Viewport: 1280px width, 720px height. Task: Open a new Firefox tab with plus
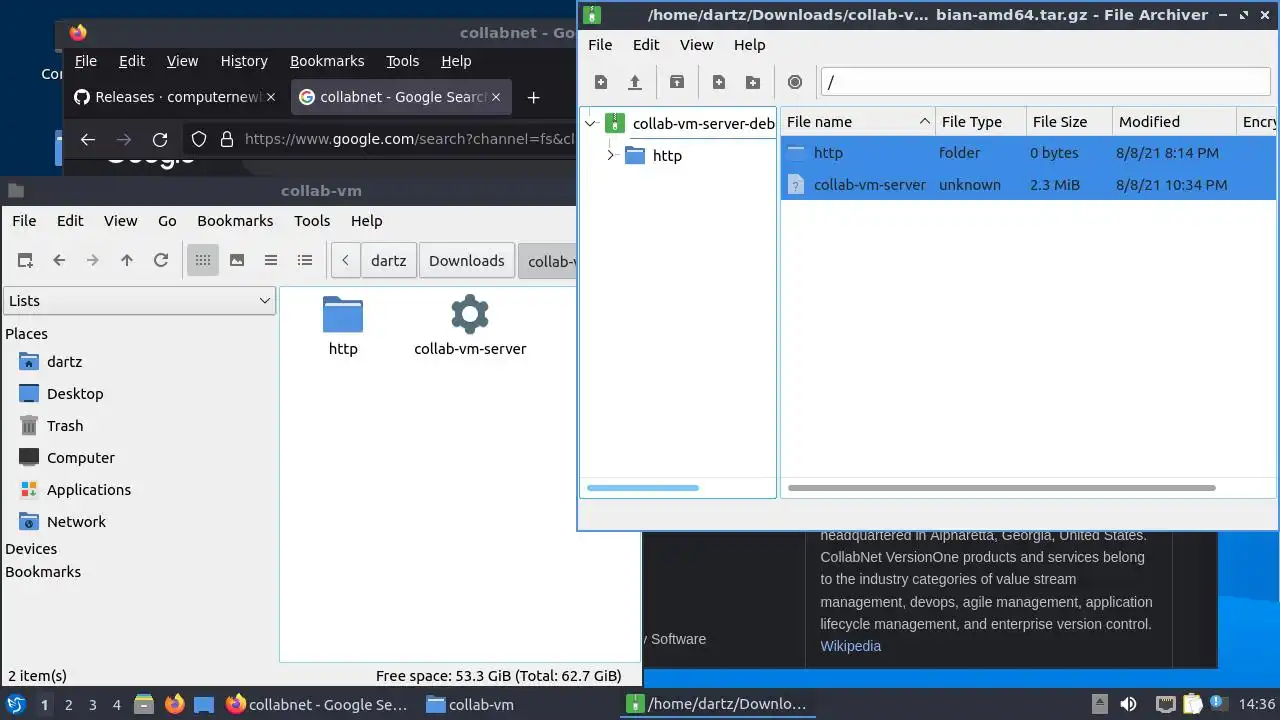tap(533, 97)
